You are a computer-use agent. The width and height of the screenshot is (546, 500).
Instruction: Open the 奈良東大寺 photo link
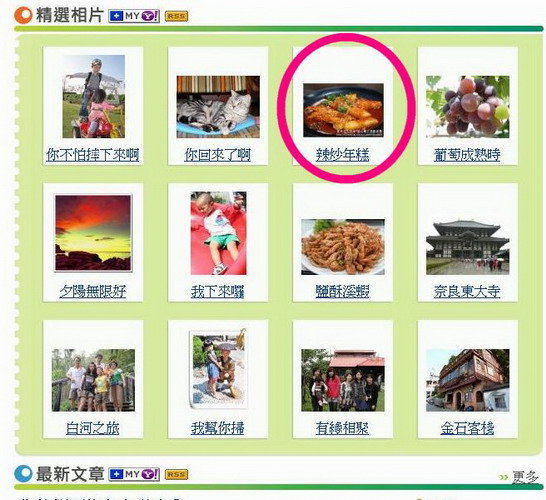pyautogui.click(x=467, y=291)
